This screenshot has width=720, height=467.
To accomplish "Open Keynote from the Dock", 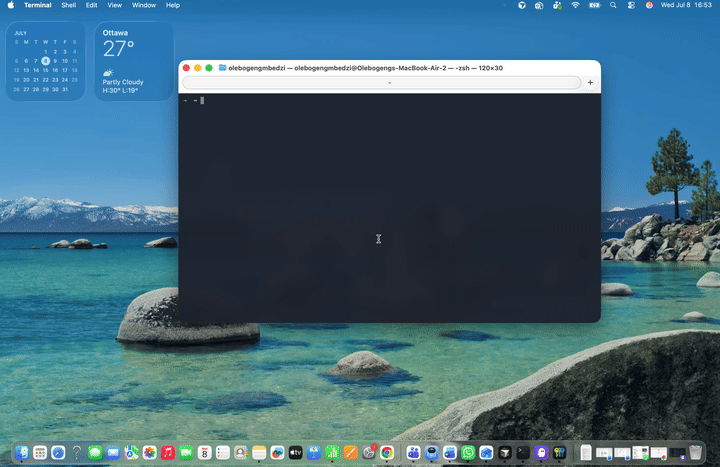I will (x=314, y=453).
